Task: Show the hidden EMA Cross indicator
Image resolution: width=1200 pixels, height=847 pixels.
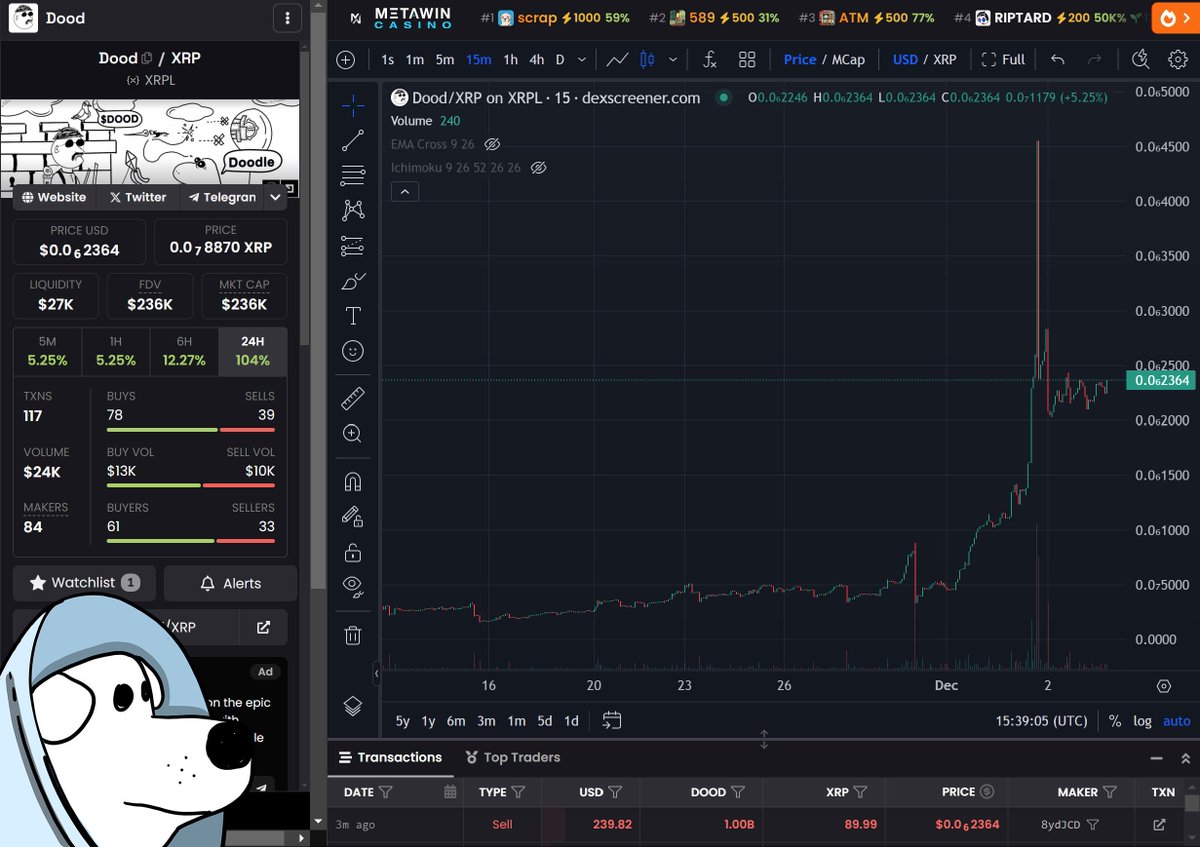Action: coord(491,144)
